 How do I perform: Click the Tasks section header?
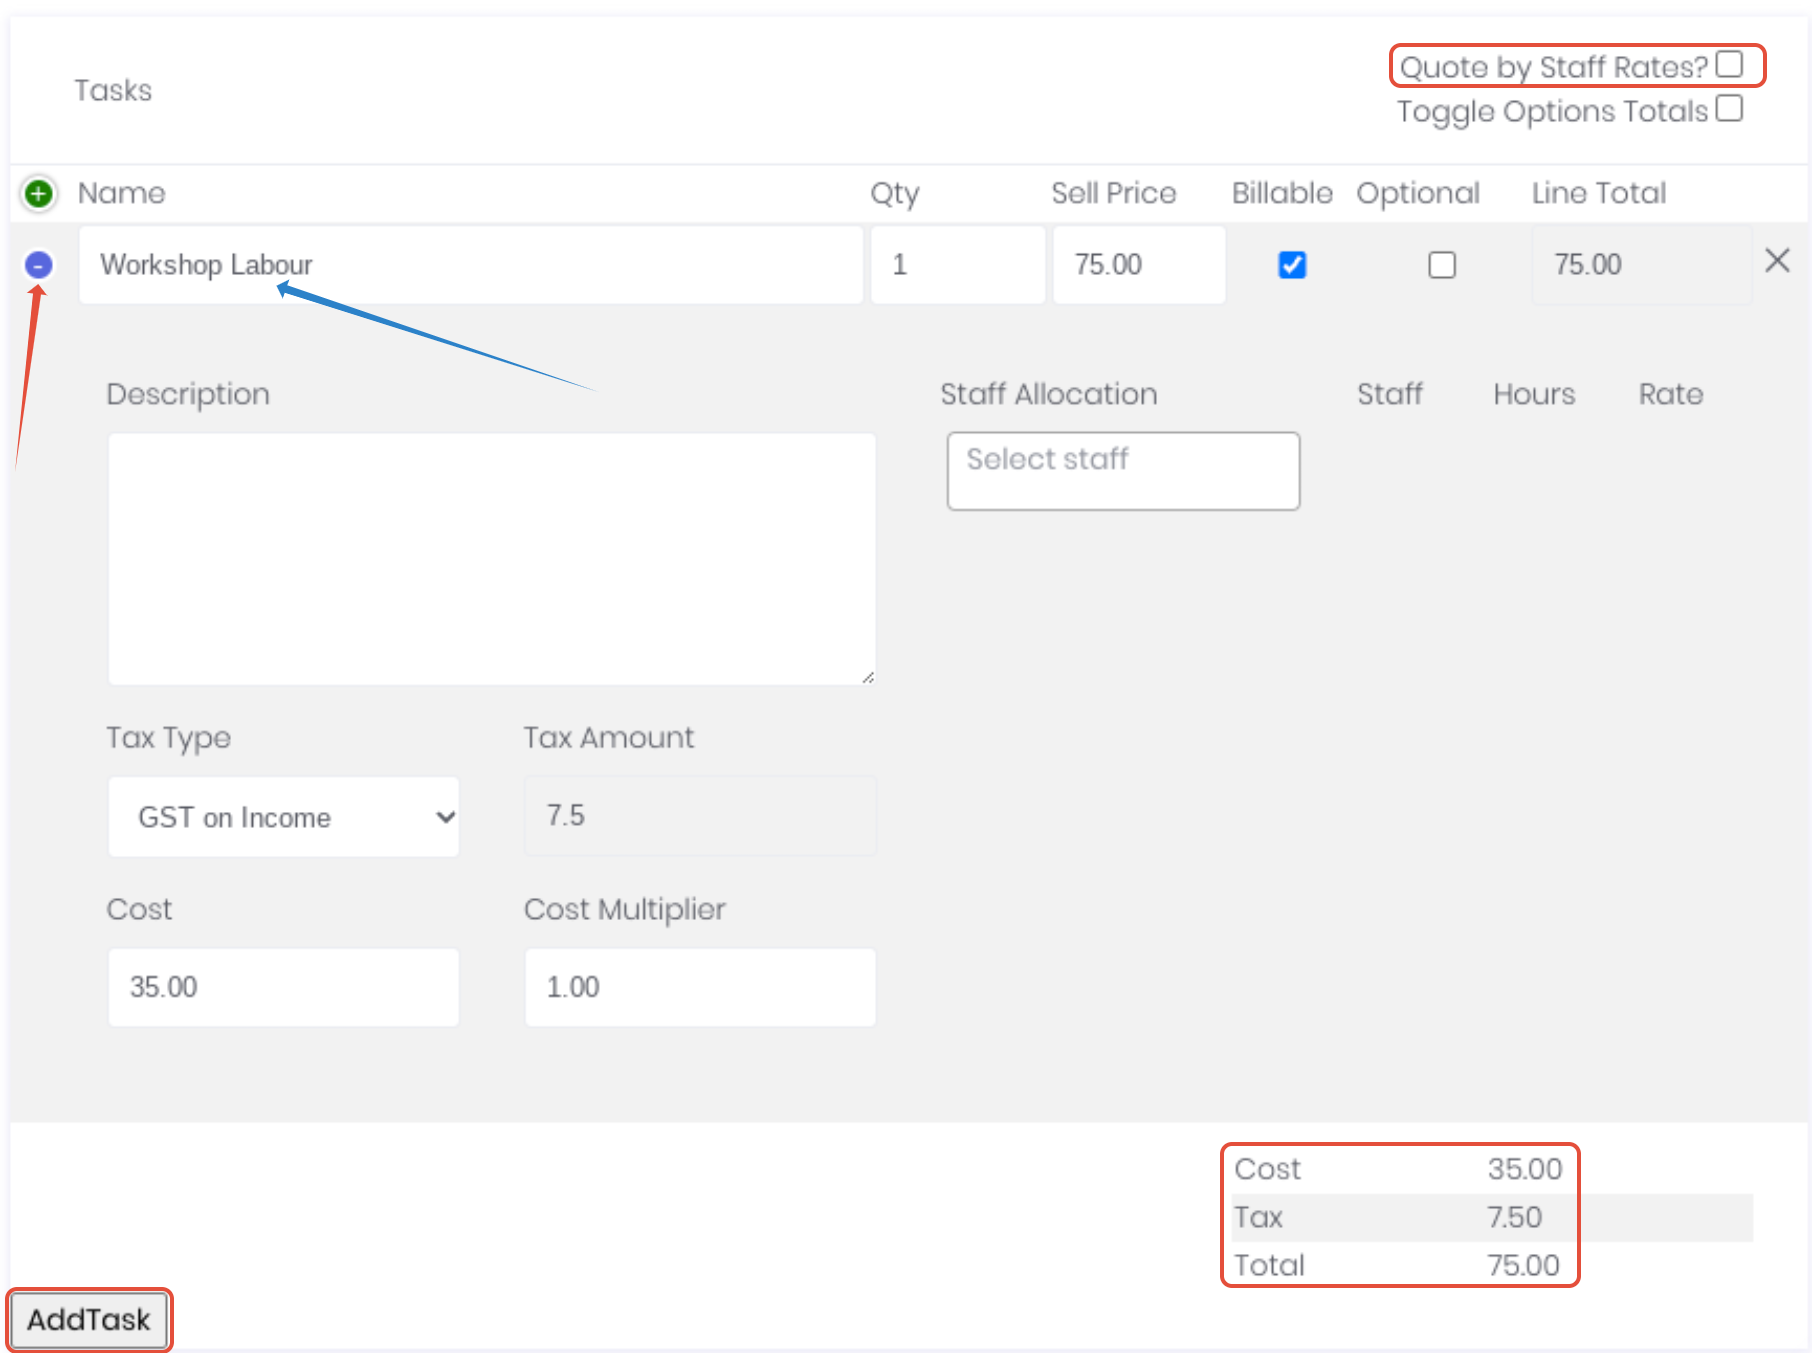click(113, 90)
